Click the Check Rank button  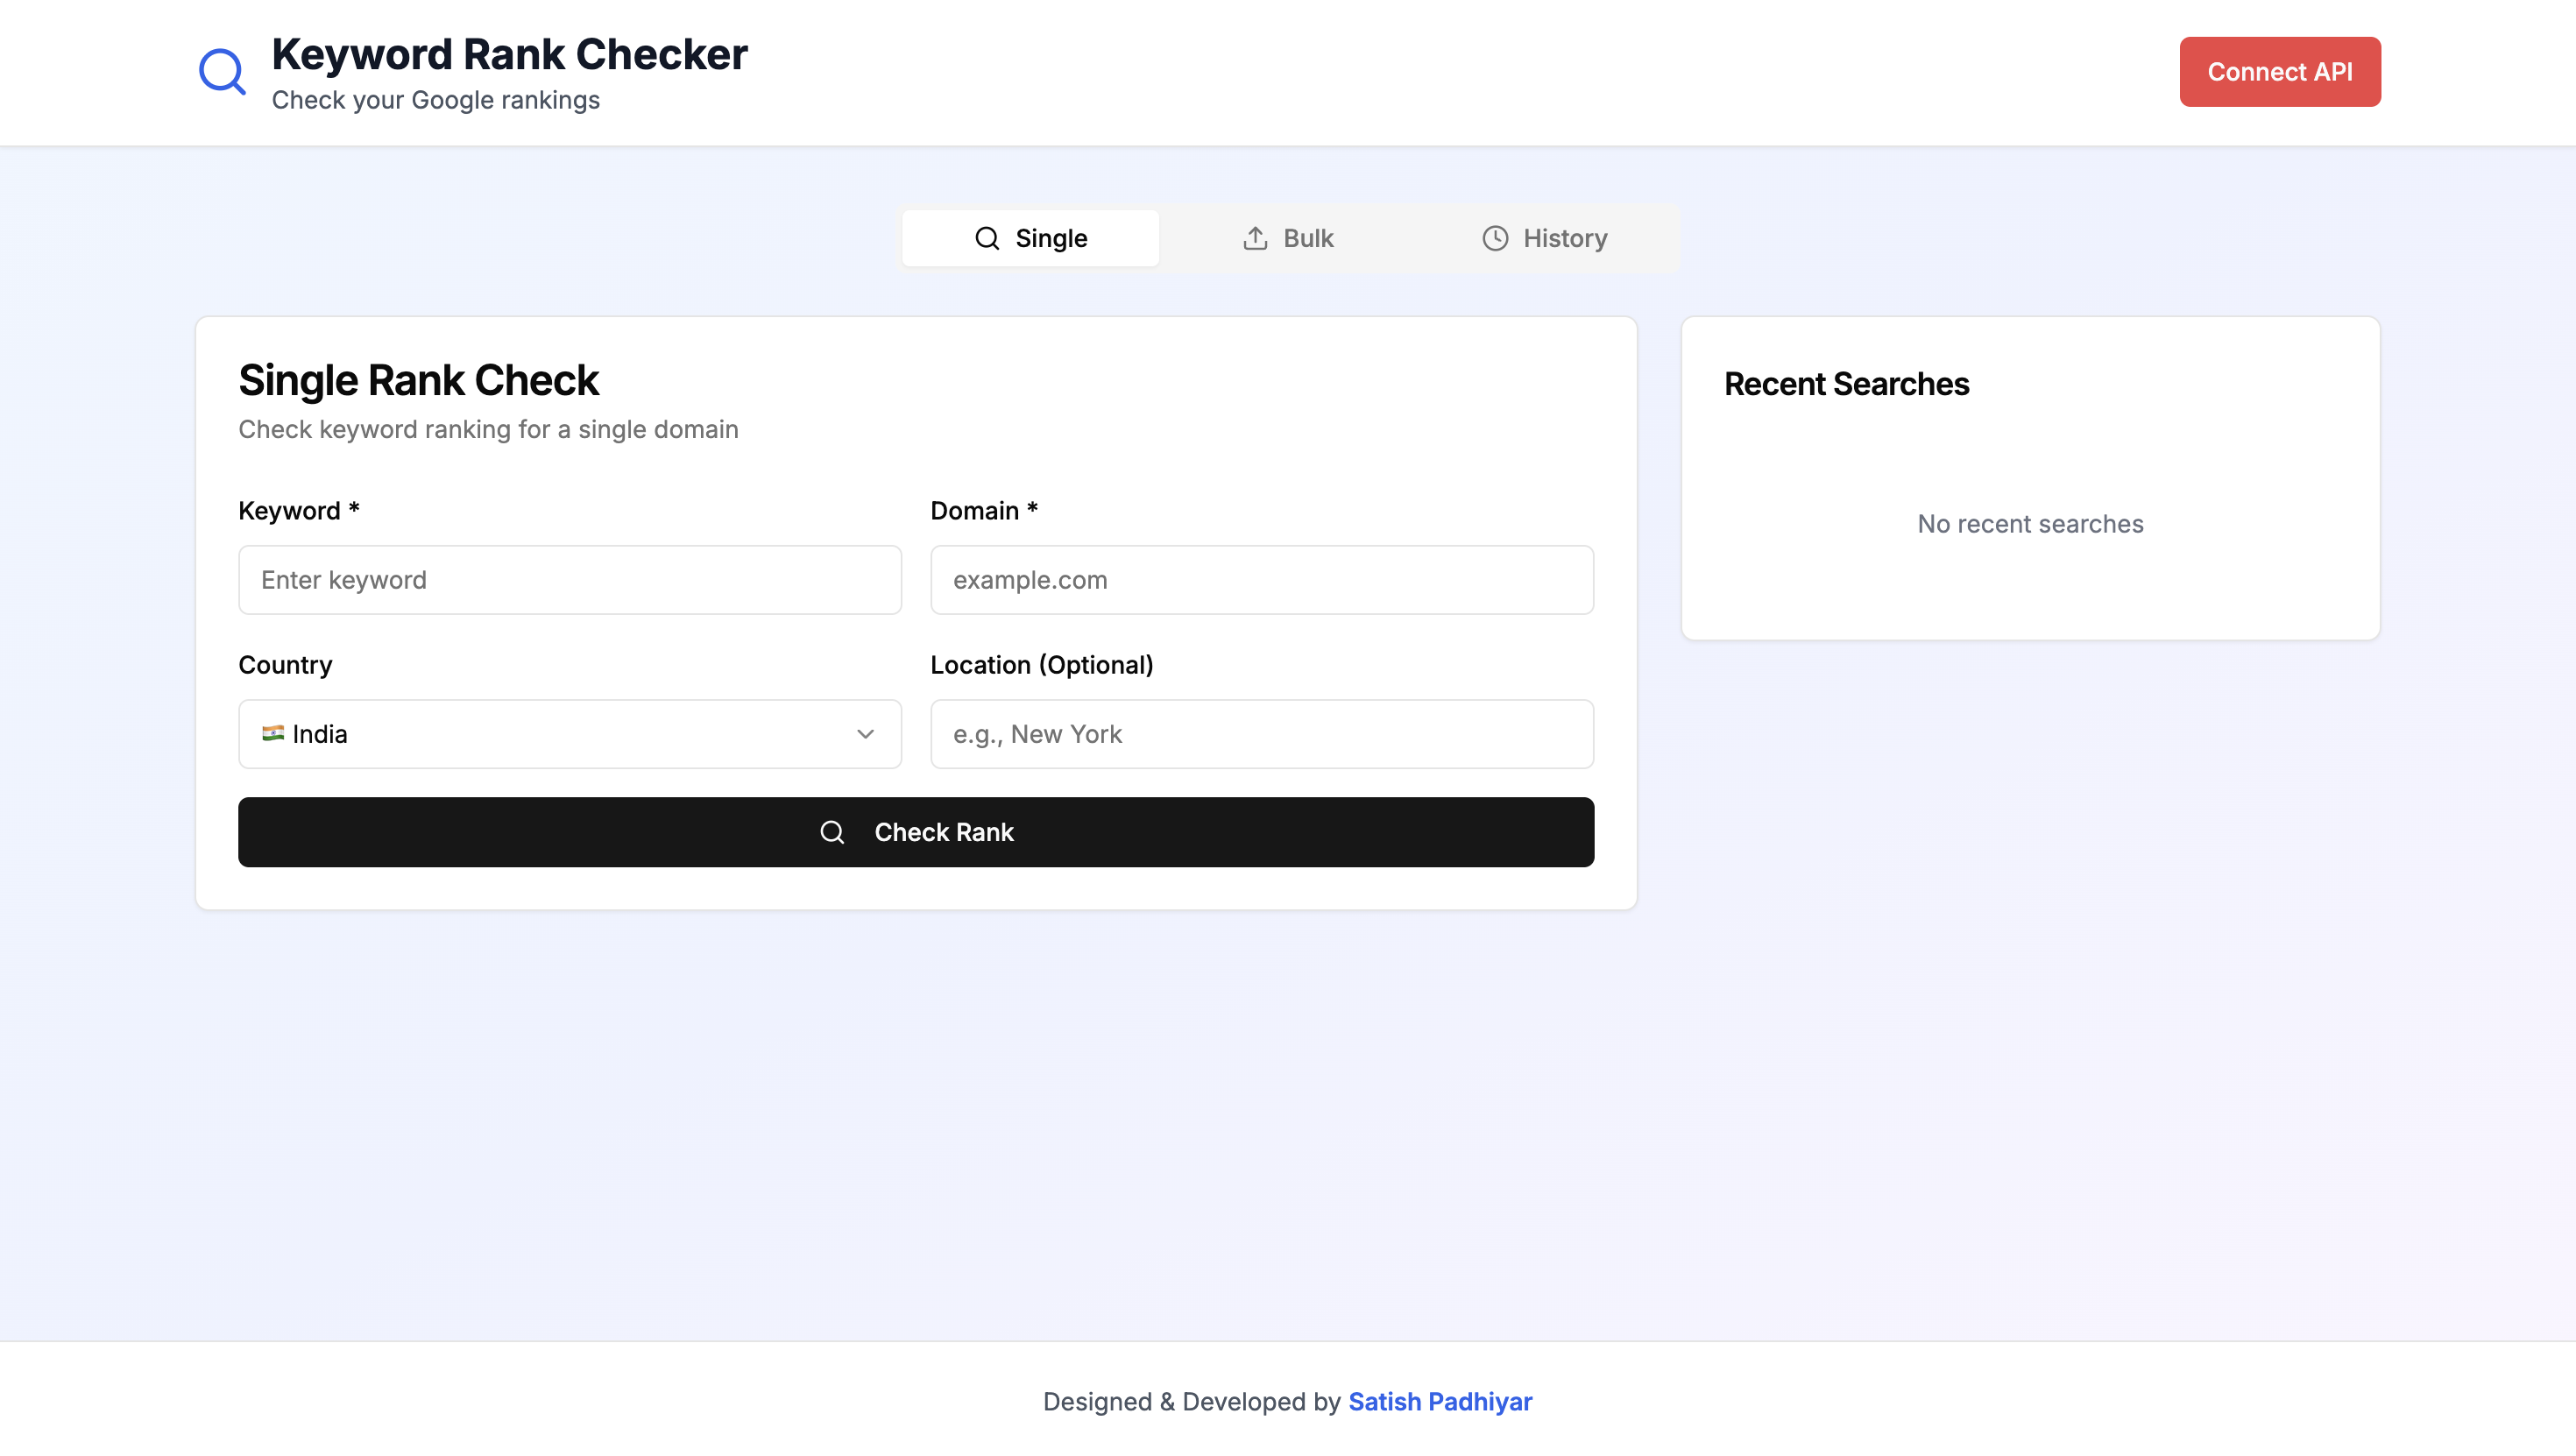click(916, 832)
